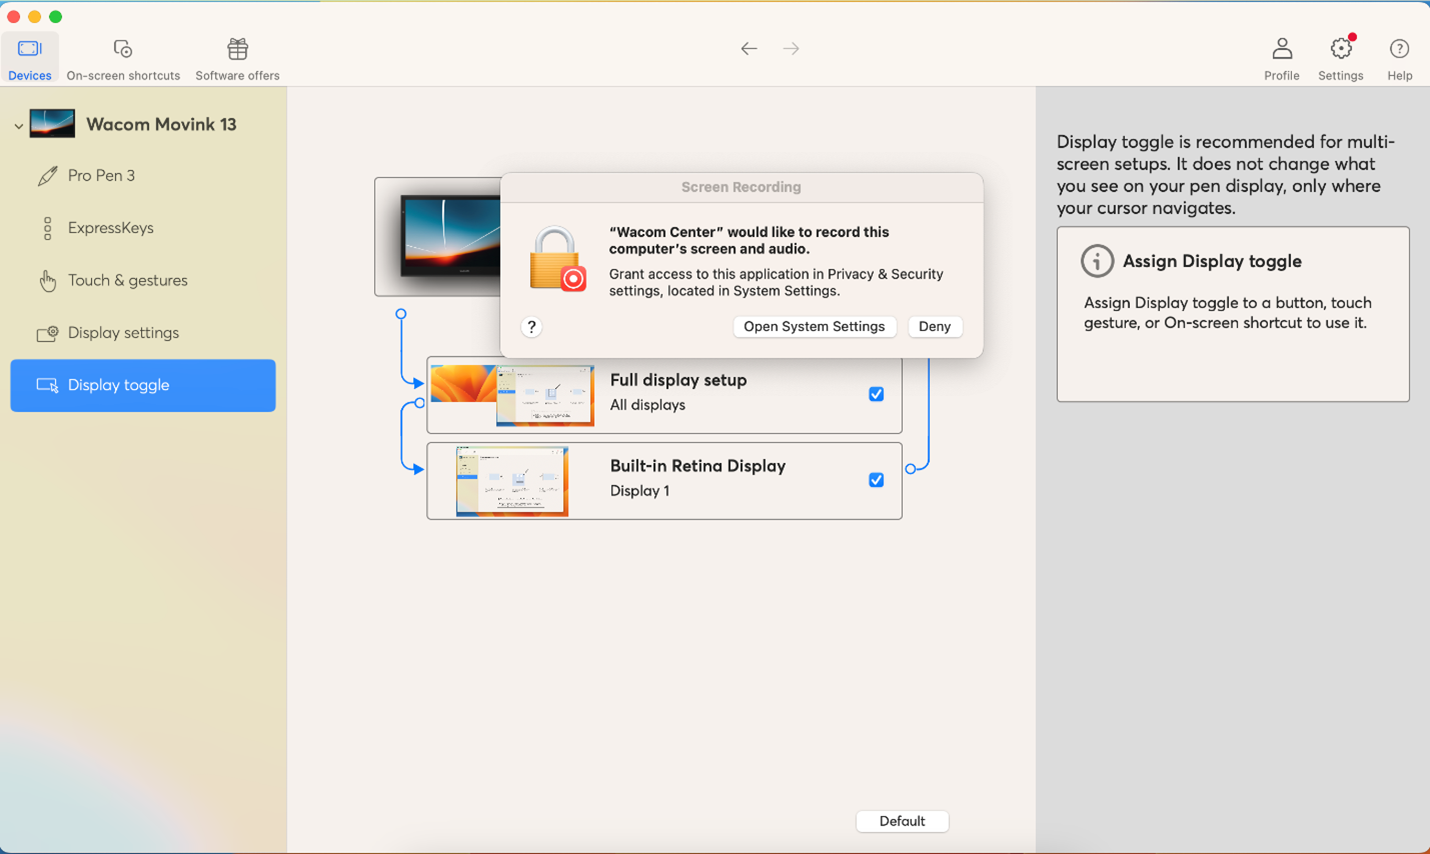This screenshot has width=1430, height=854.
Task: Open On-screen shortcuts
Action: click(x=122, y=57)
